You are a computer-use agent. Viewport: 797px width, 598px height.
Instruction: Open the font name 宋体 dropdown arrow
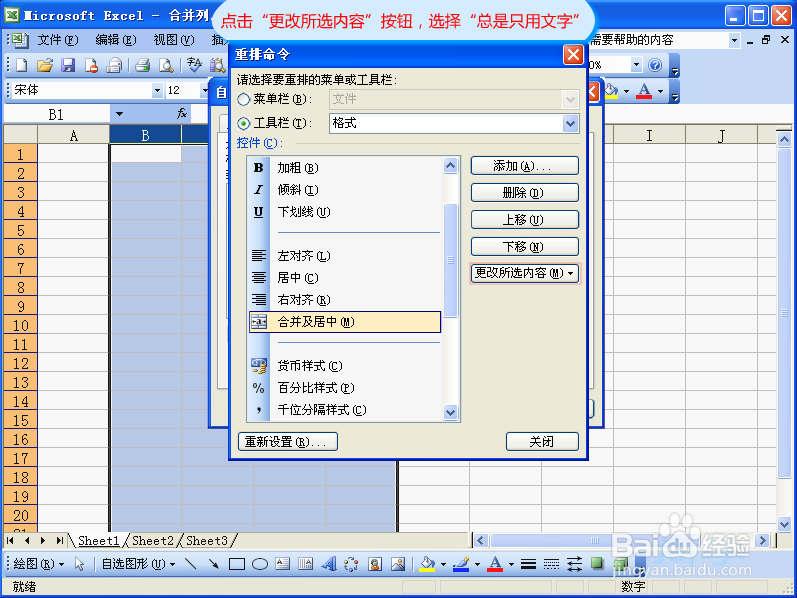tap(158, 91)
